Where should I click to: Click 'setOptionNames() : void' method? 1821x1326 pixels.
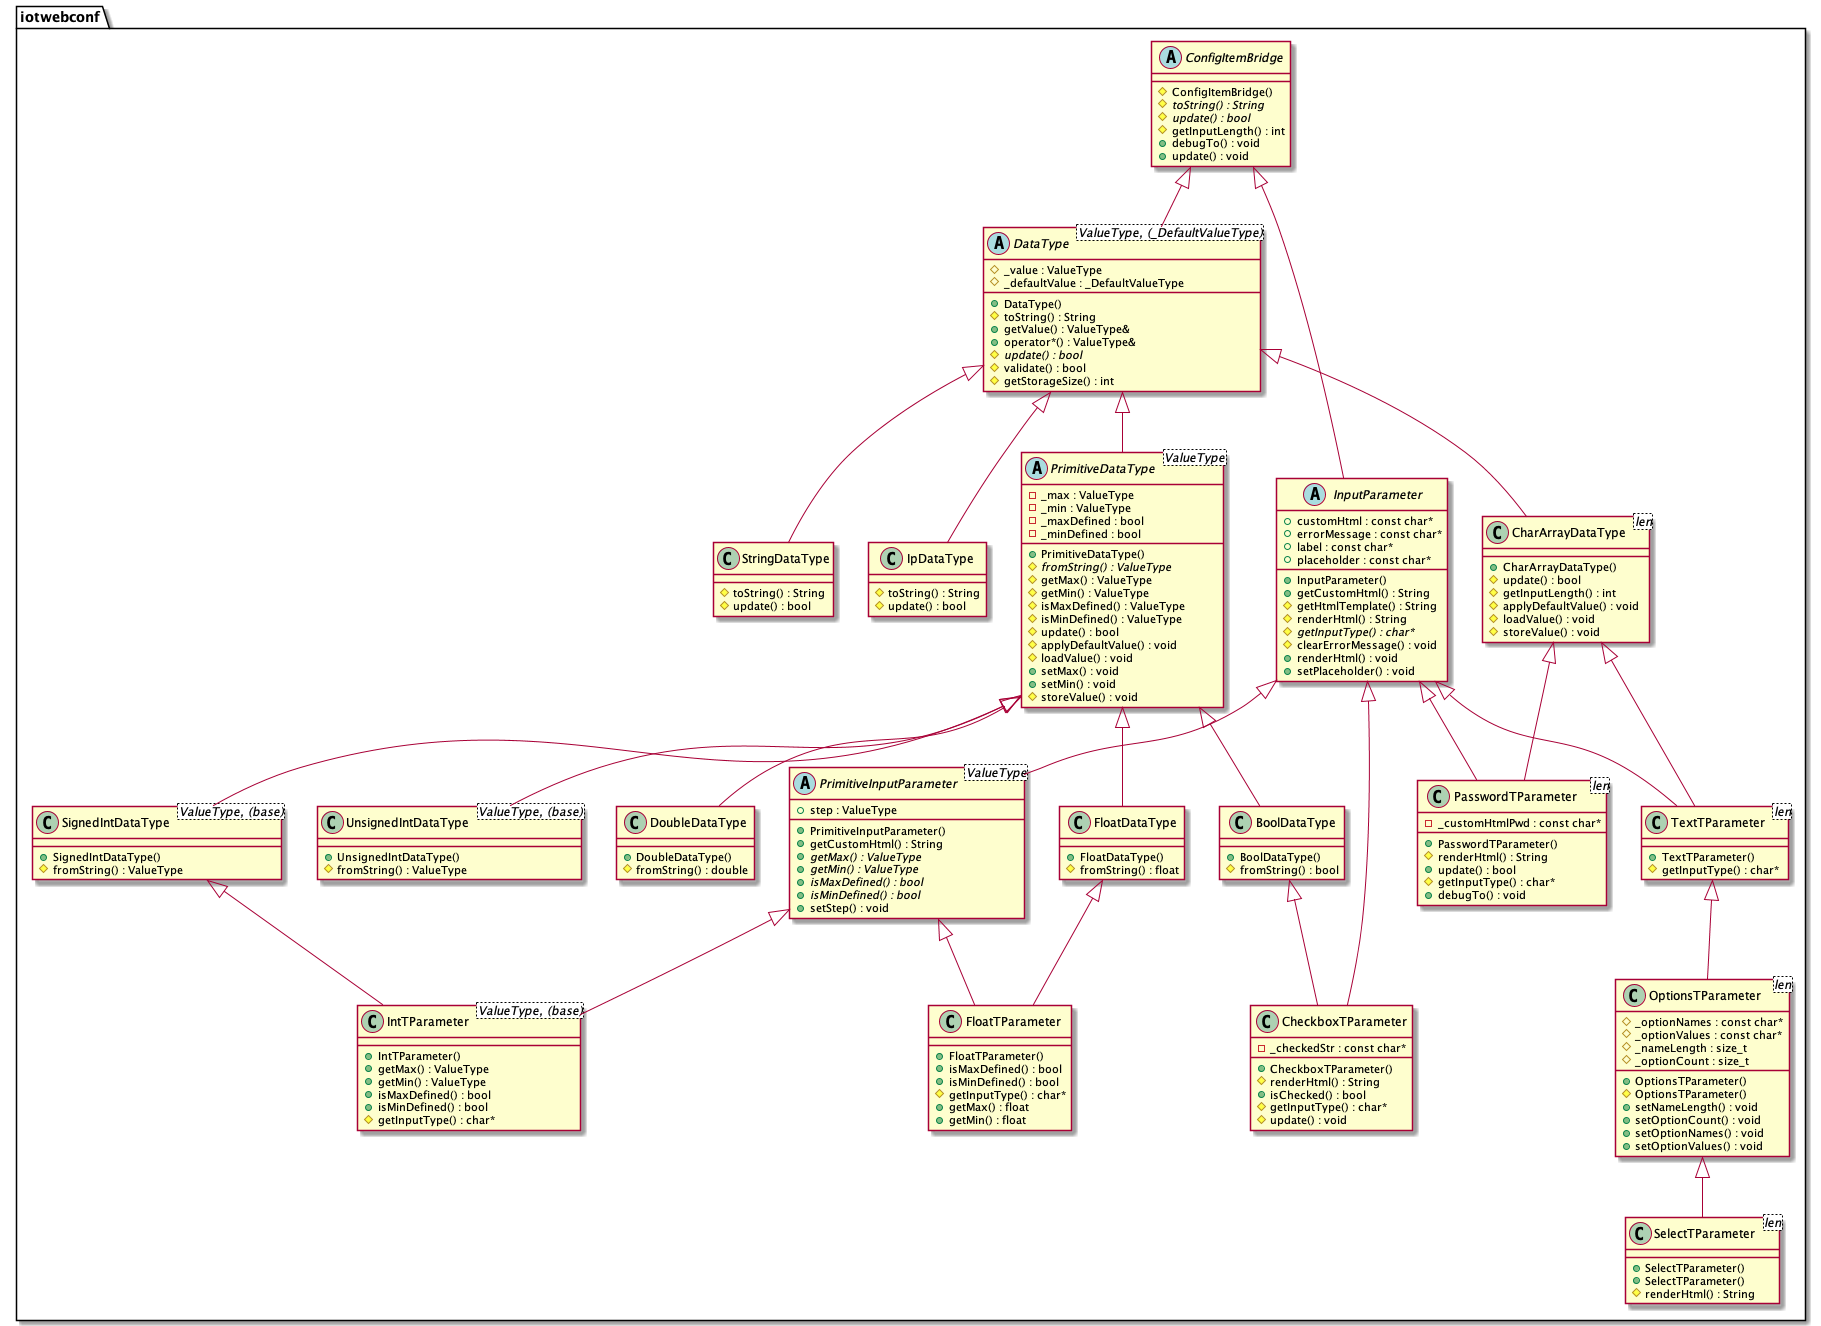[x=1699, y=1133]
